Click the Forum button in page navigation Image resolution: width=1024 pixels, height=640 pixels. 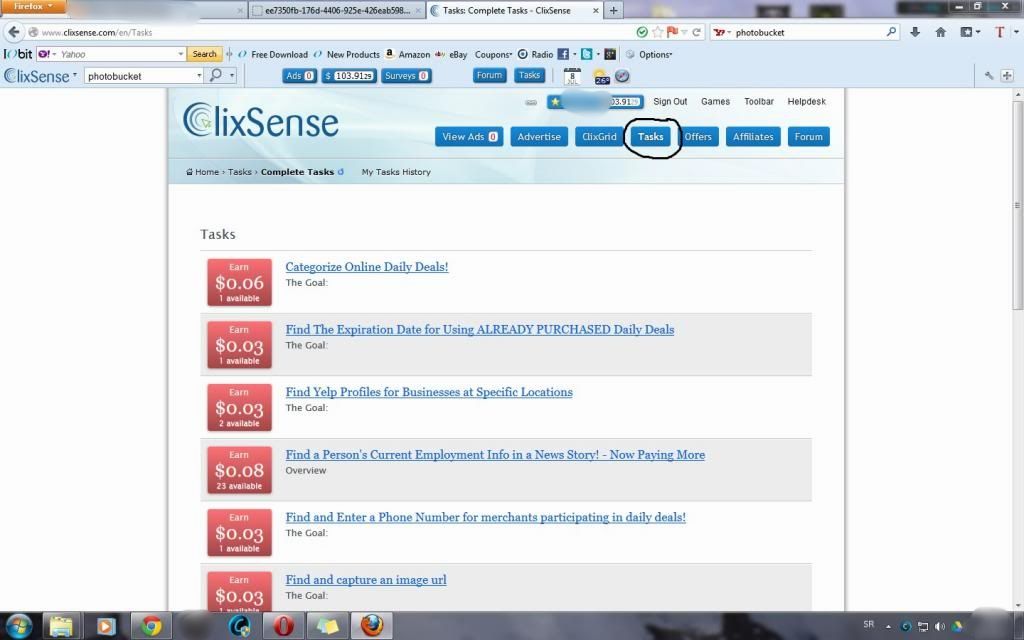click(x=808, y=136)
